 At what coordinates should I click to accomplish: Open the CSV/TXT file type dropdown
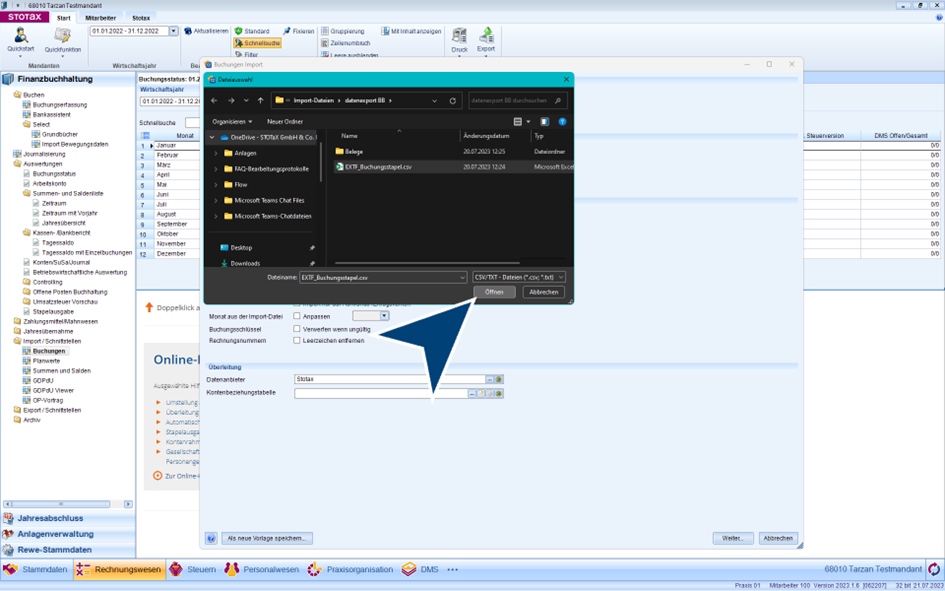point(519,277)
